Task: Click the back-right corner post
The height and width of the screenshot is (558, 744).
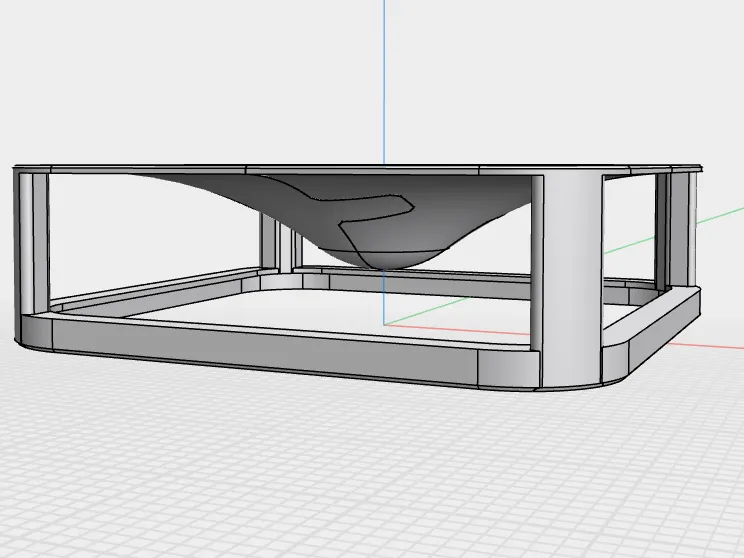Action: click(x=676, y=230)
